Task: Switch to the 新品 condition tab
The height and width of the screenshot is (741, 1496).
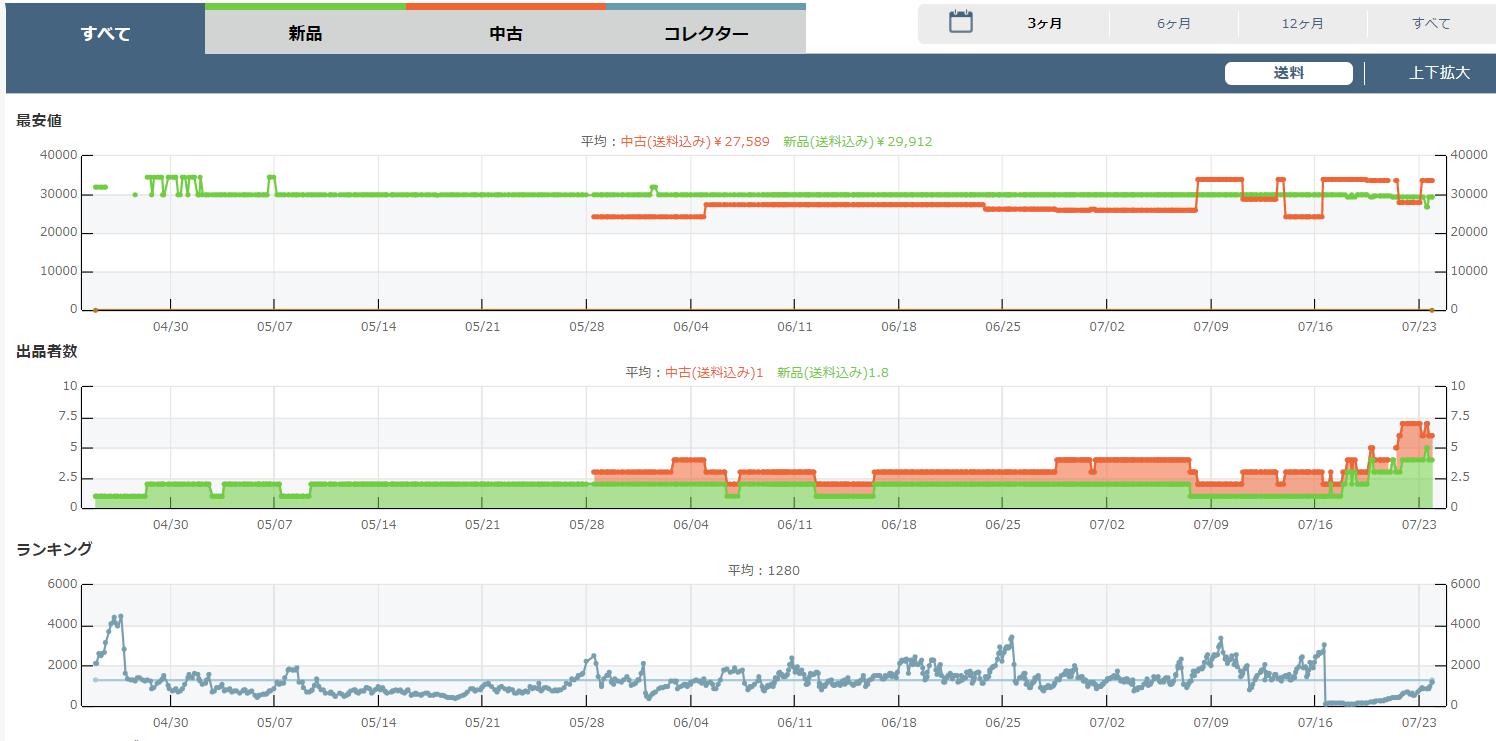Action: click(305, 34)
